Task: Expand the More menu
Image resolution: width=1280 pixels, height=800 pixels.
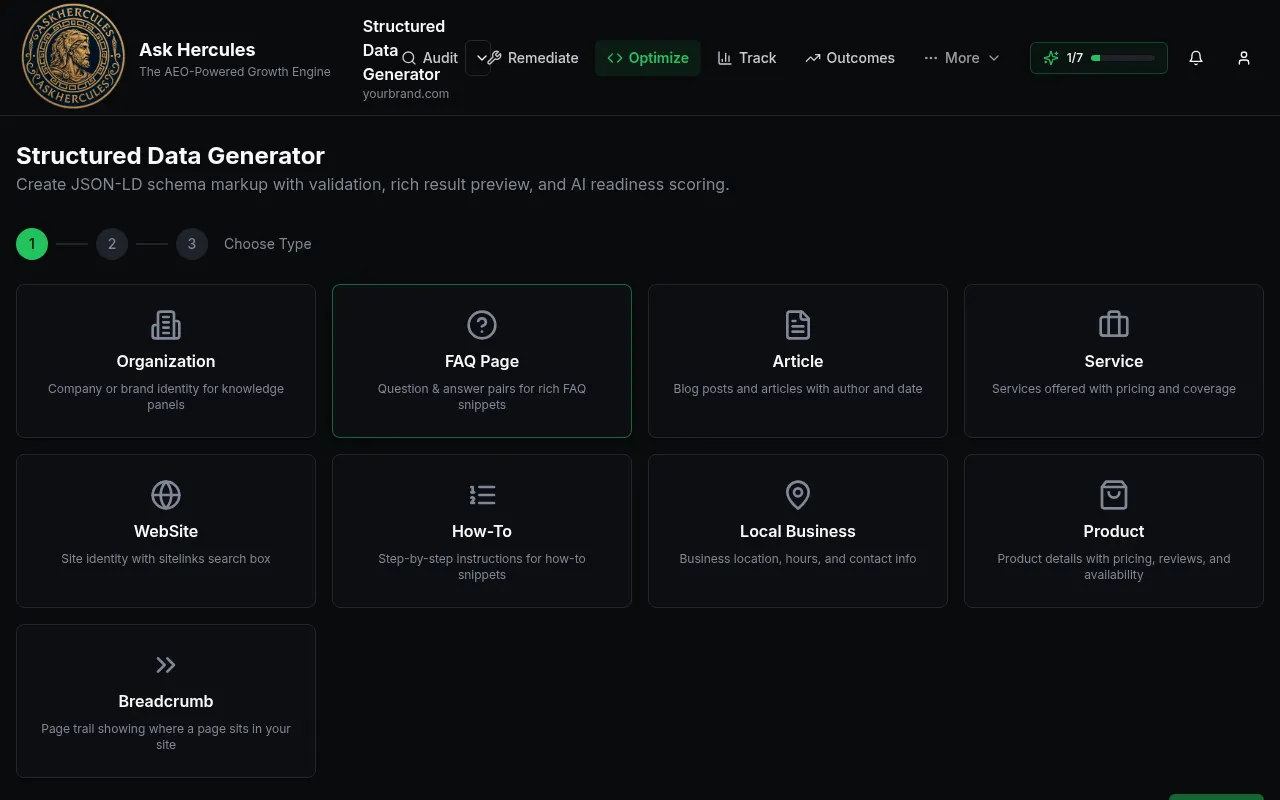Action: [962, 58]
